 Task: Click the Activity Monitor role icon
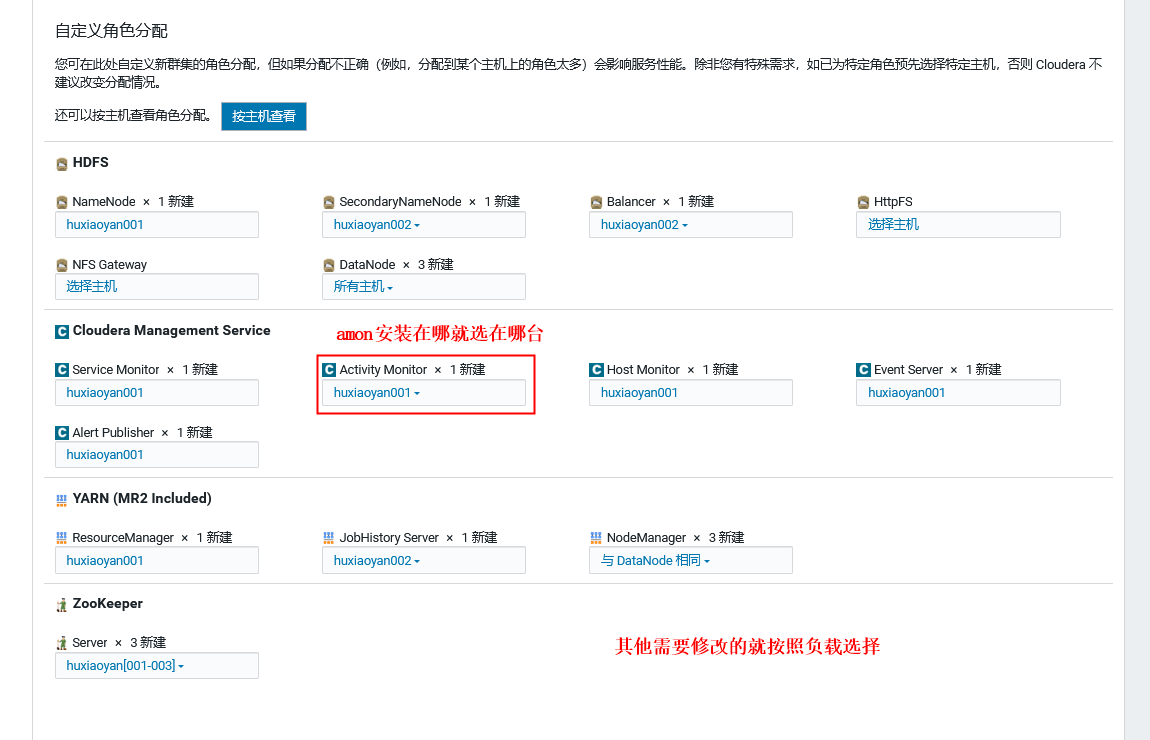point(329,370)
